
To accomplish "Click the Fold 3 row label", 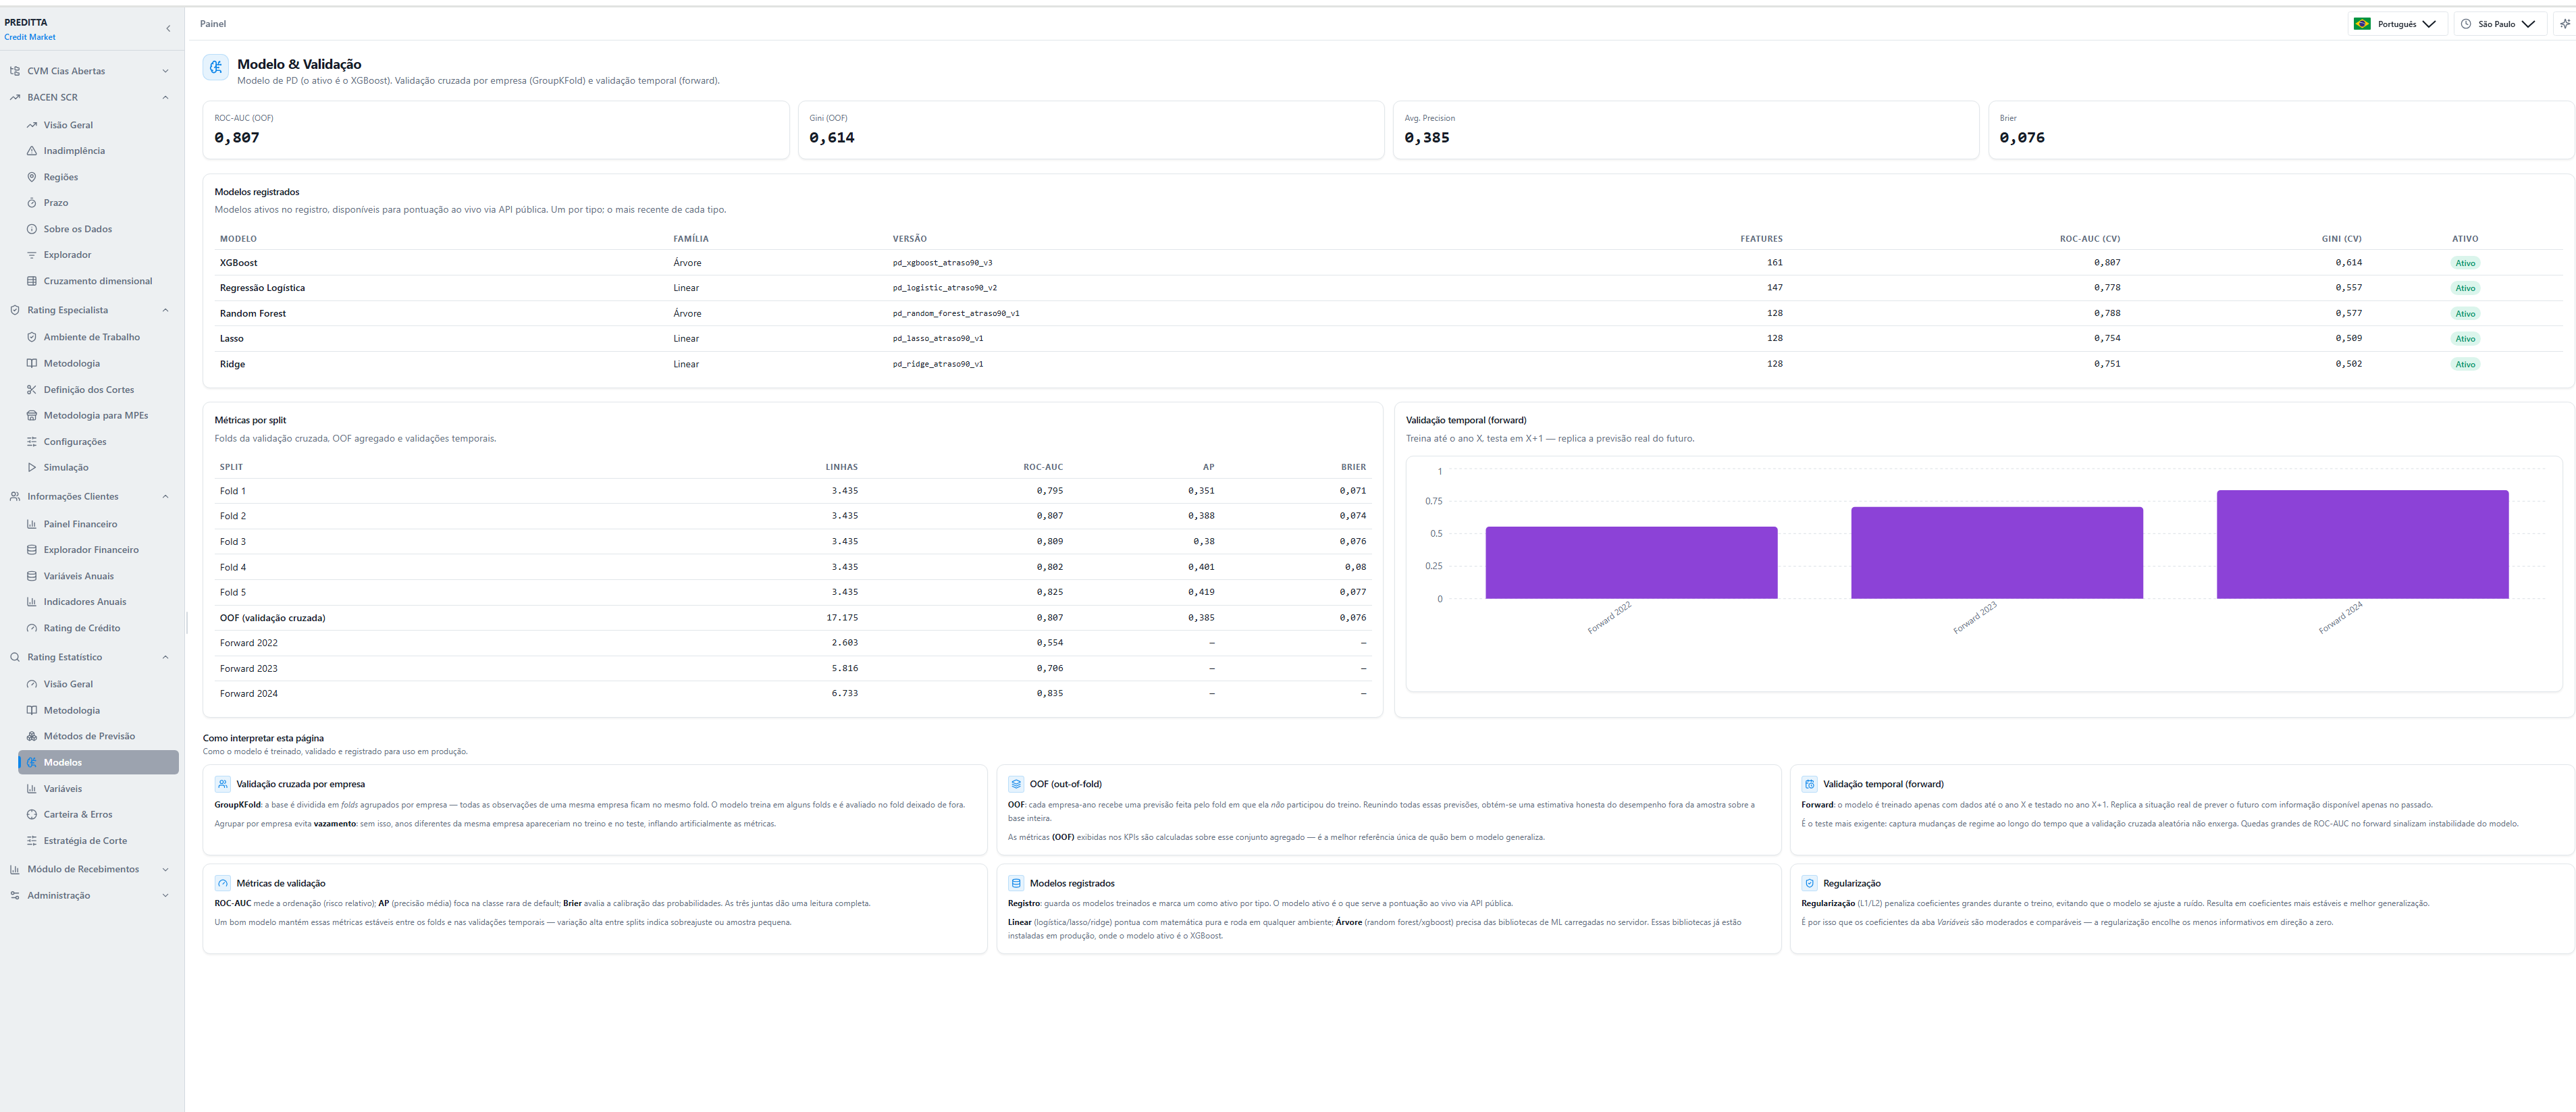I will coord(233,542).
